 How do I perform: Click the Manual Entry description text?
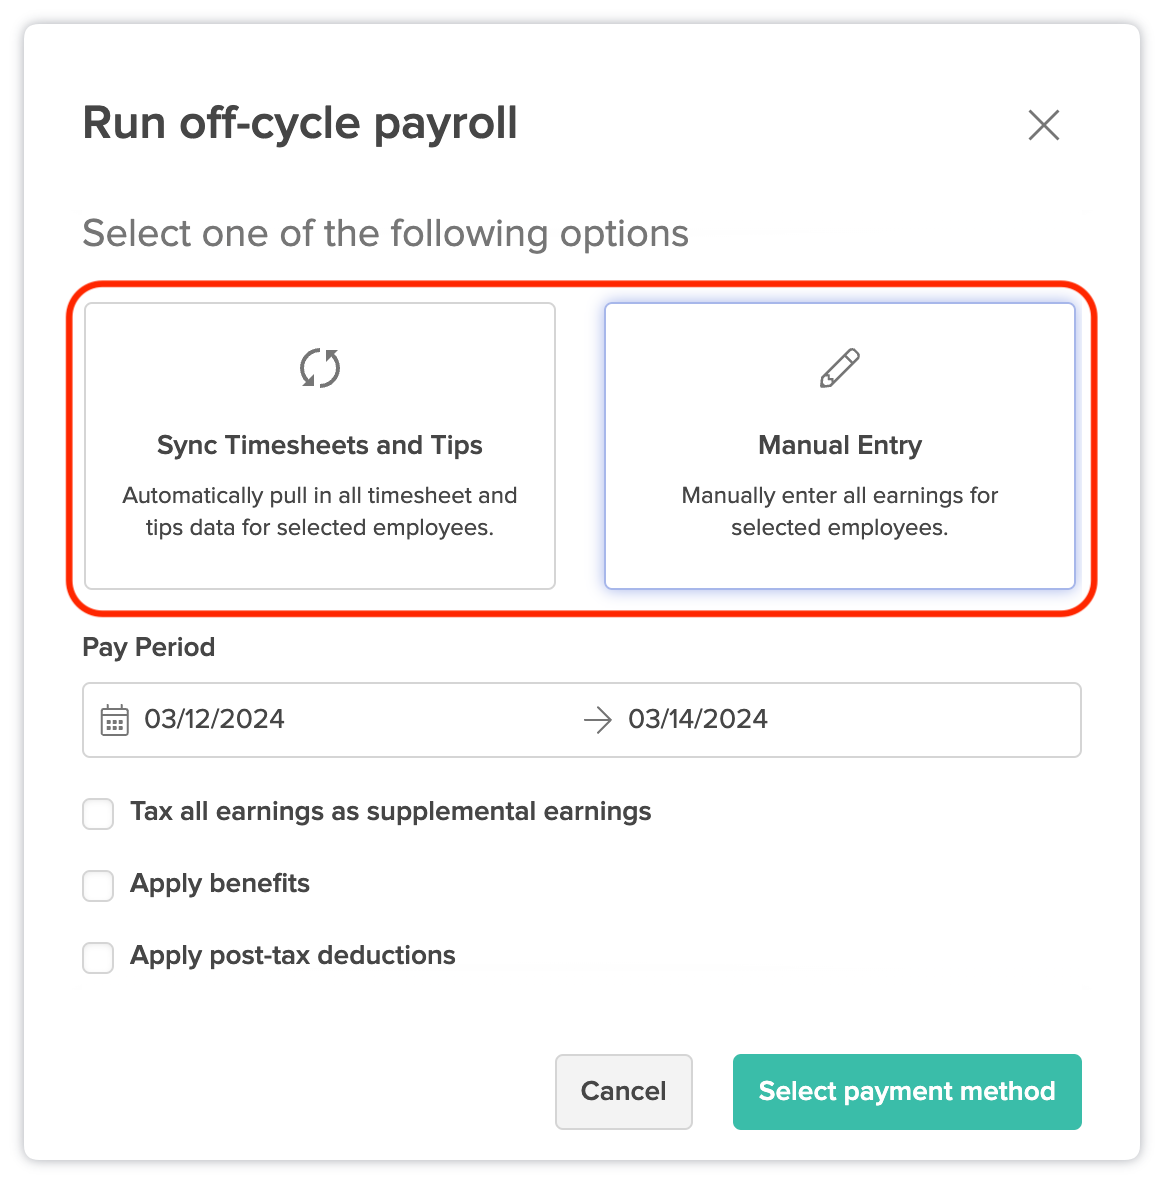840,511
